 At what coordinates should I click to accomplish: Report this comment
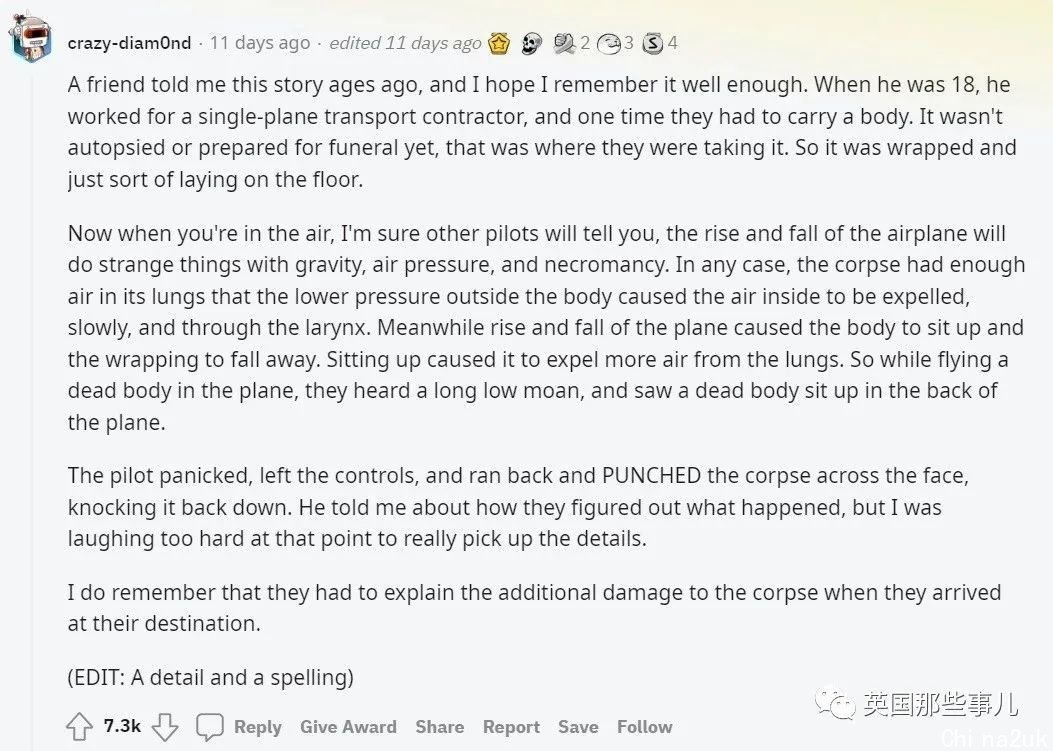[511, 727]
